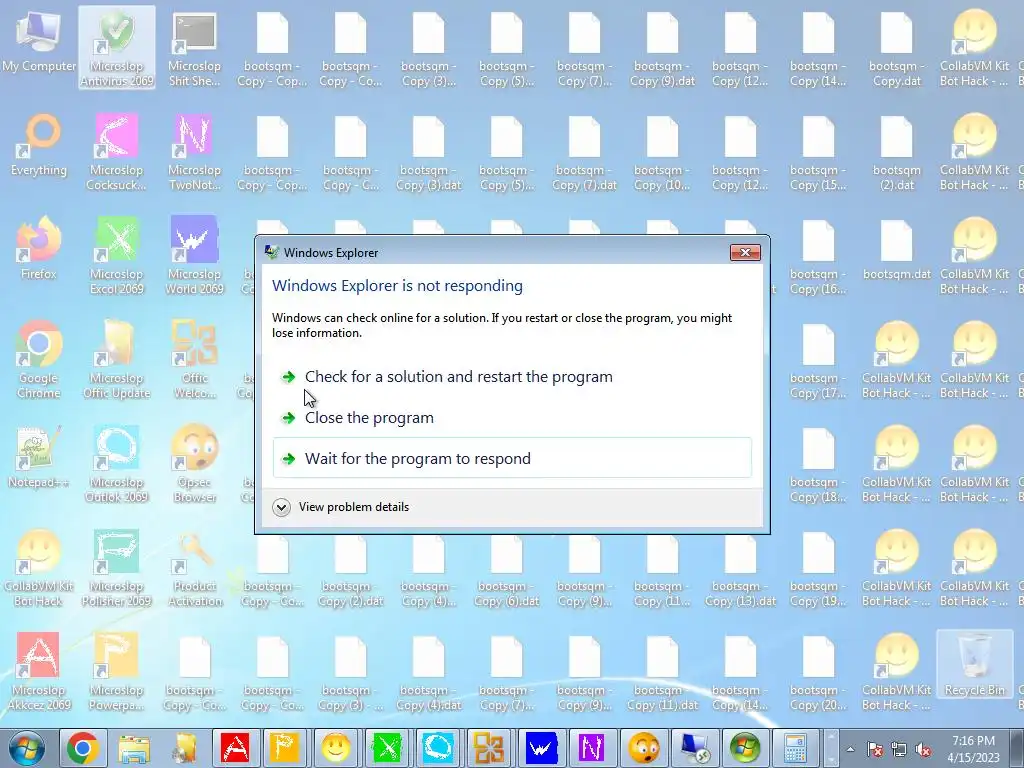The width and height of the screenshot is (1024, 768).
Task: Select the CollabVM Kit Bot Hack icon beneath Notepad++
Action: (39, 568)
